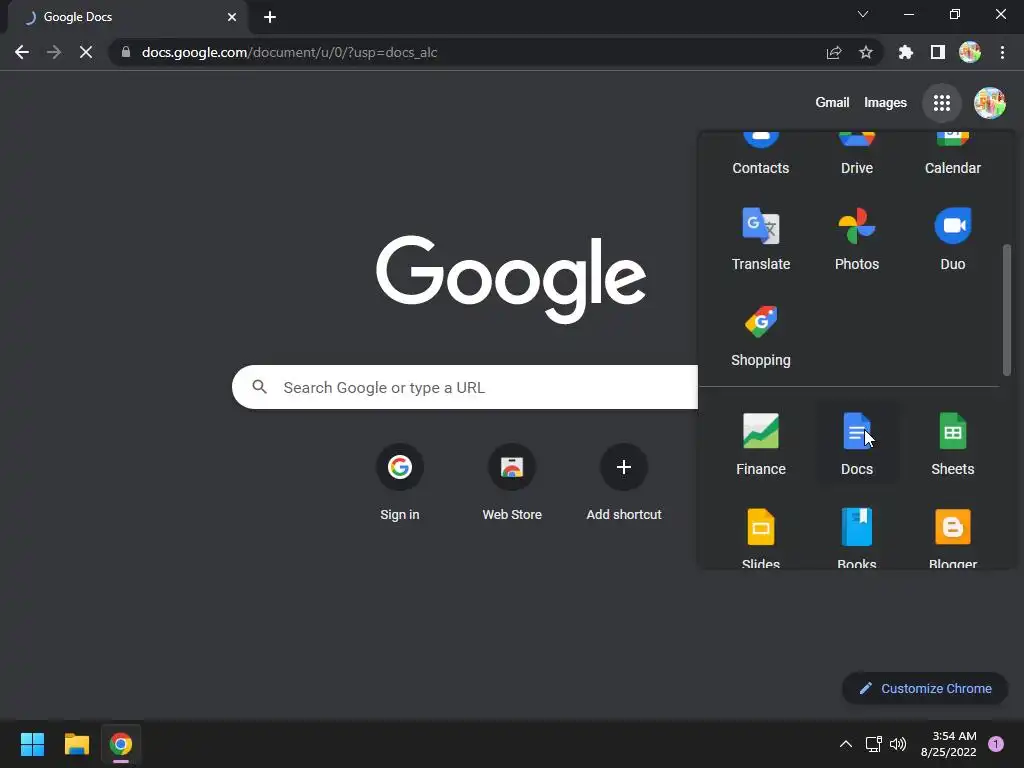Bookmark this tab with the star
This screenshot has height=768, width=1024.
pyautogui.click(x=865, y=52)
